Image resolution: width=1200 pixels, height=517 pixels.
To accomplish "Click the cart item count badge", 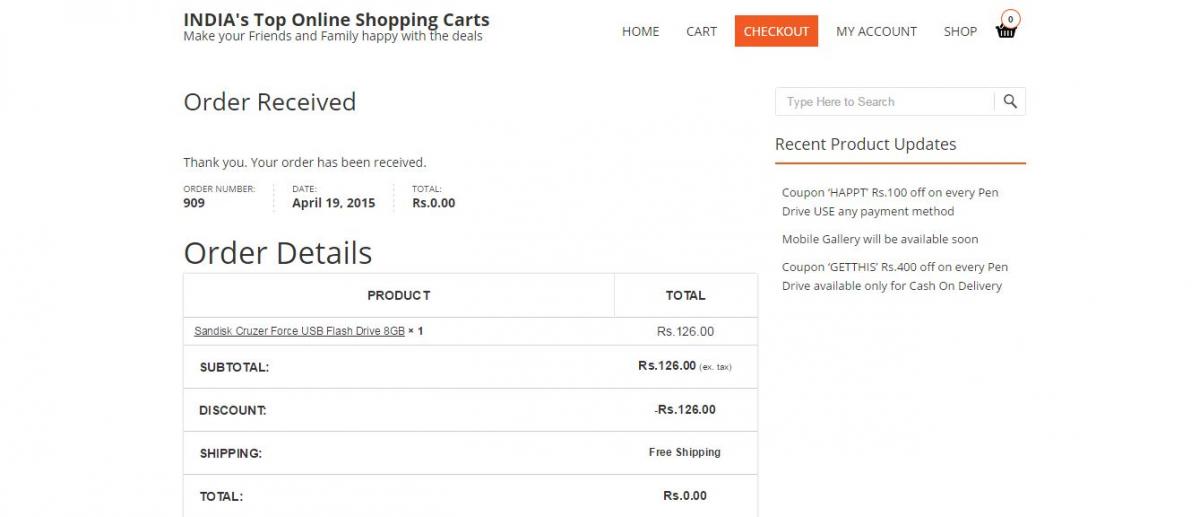I will coord(1012,18).
